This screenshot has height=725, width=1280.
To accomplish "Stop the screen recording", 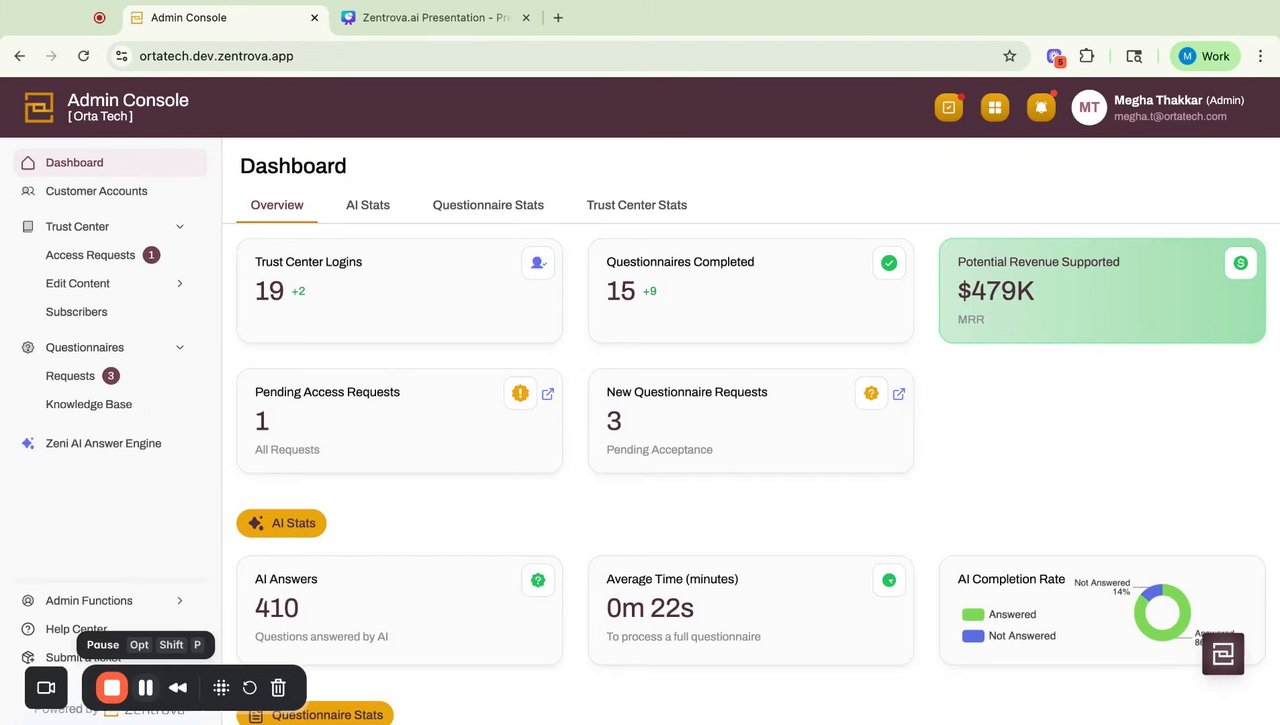I will [x=112, y=688].
